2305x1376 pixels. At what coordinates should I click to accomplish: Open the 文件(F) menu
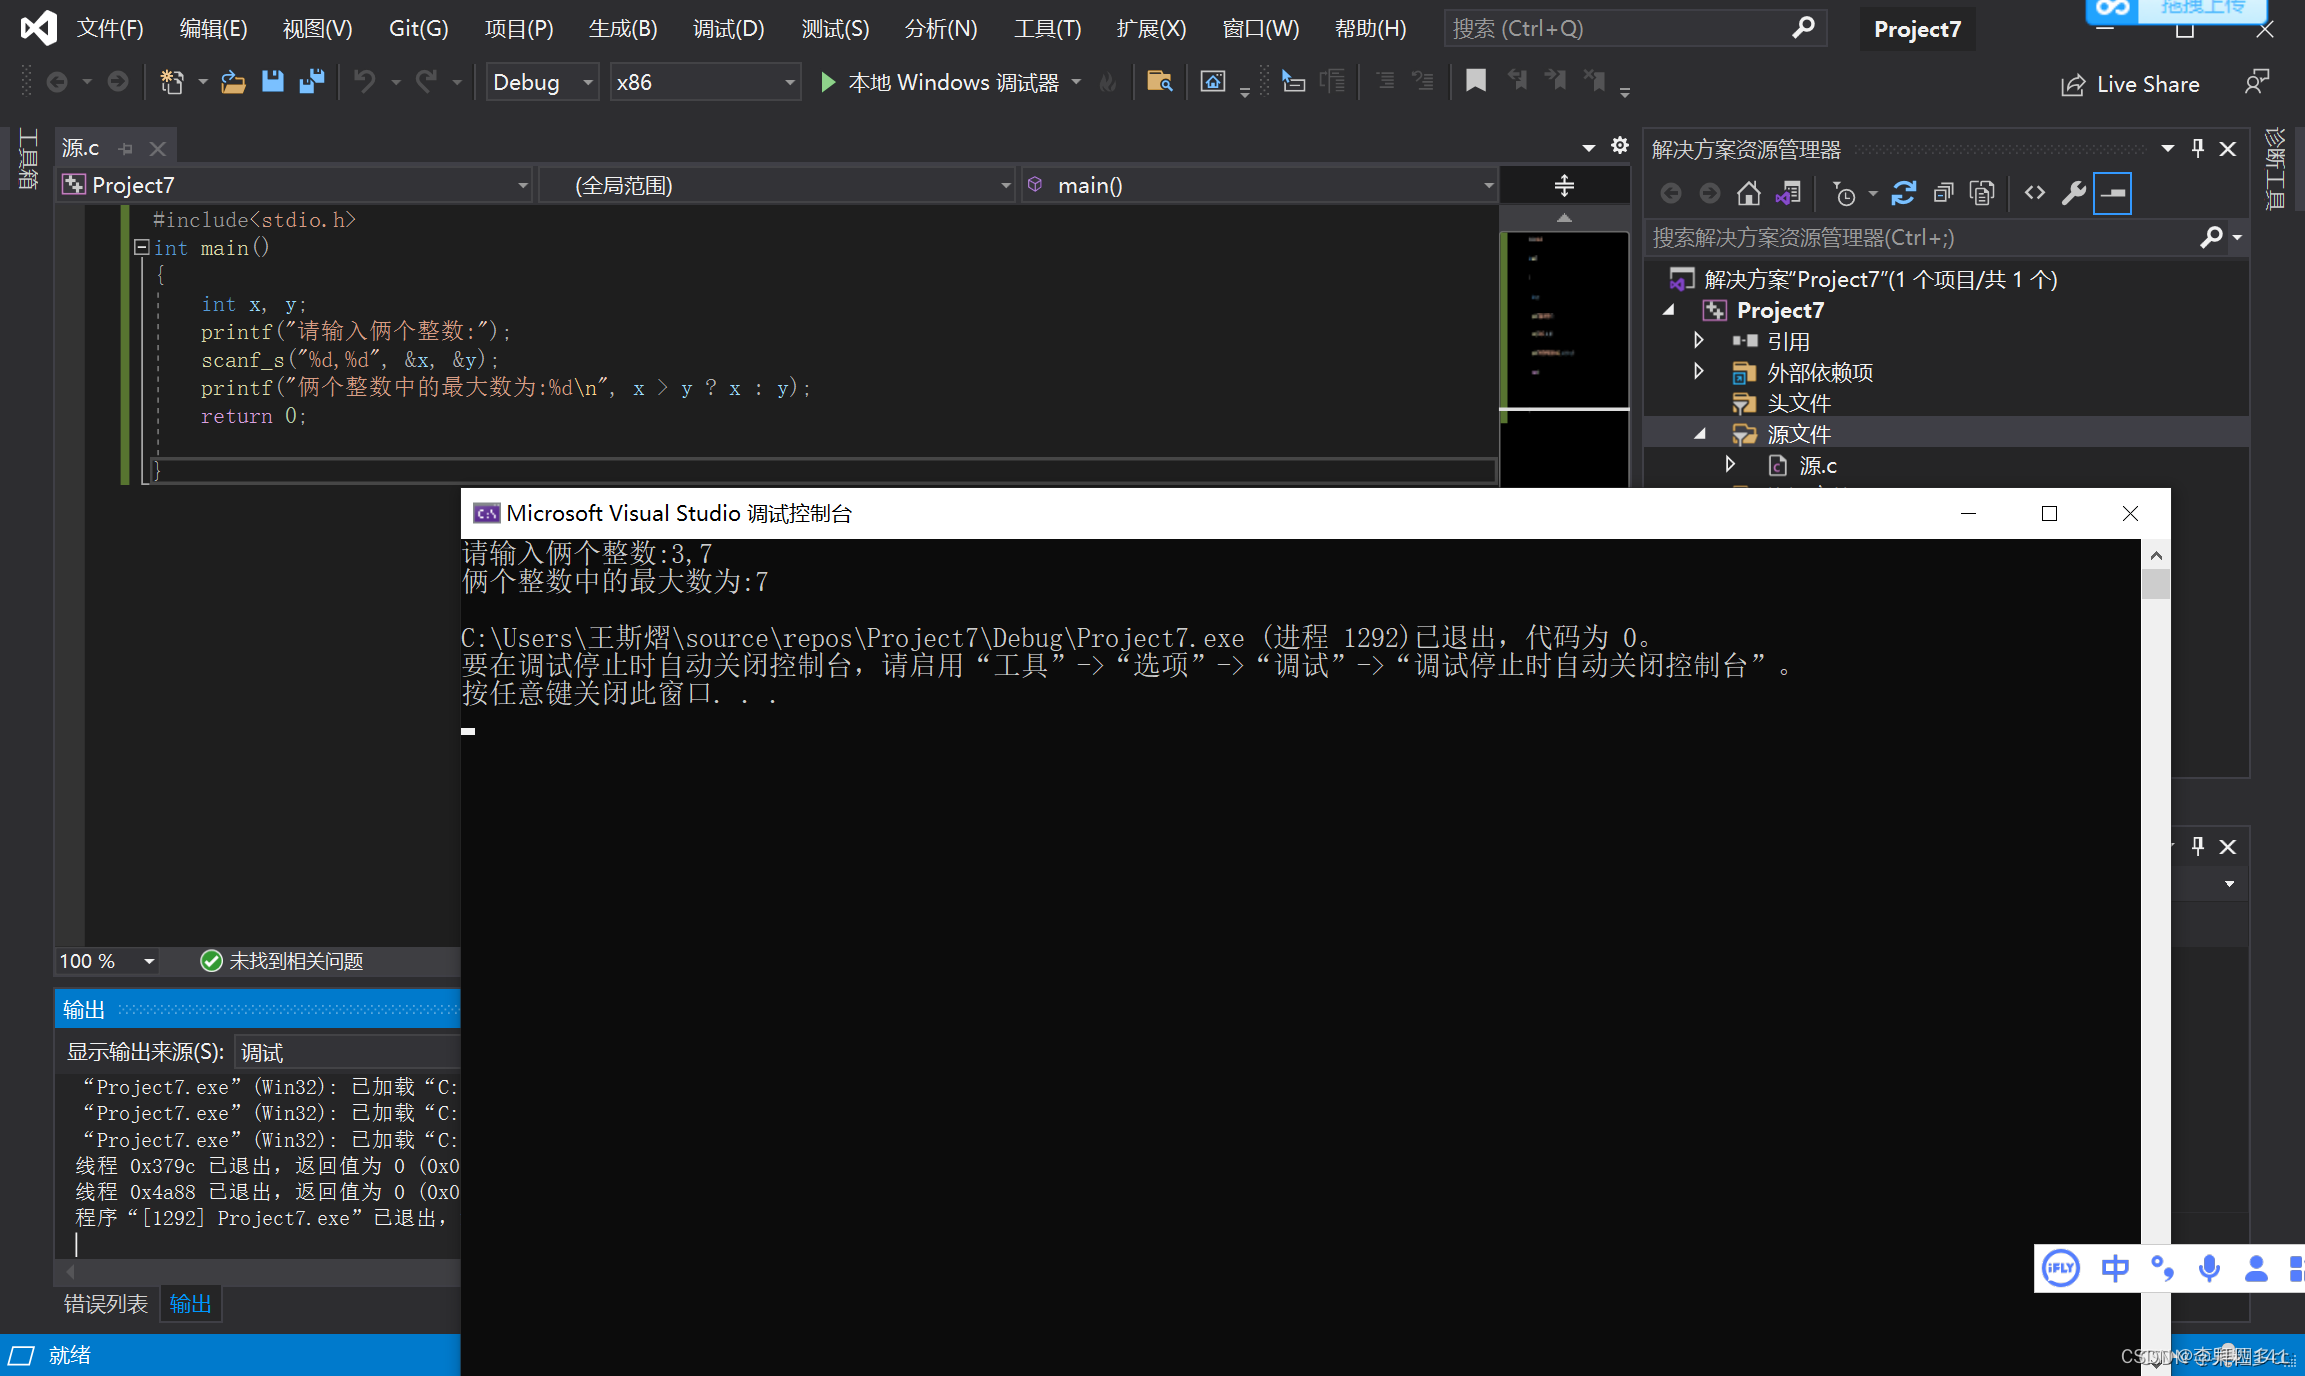click(x=110, y=28)
